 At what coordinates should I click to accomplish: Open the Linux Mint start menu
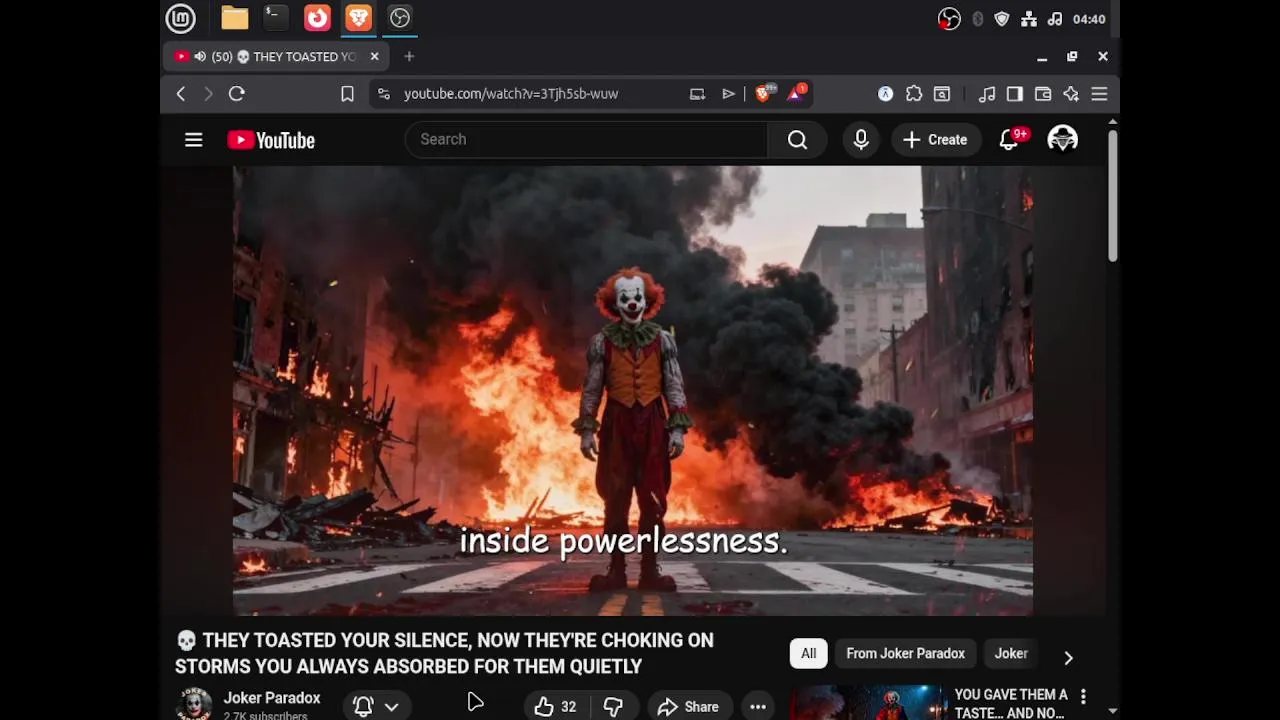180,18
